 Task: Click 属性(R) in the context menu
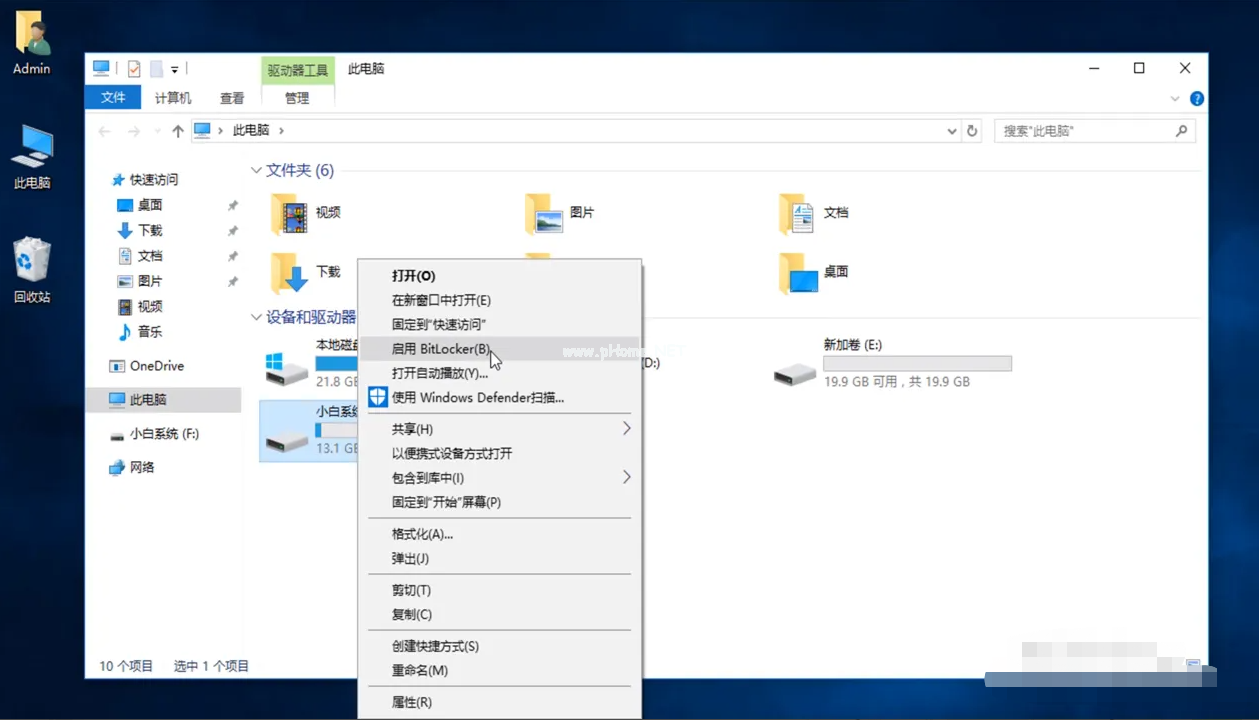pyautogui.click(x=412, y=702)
